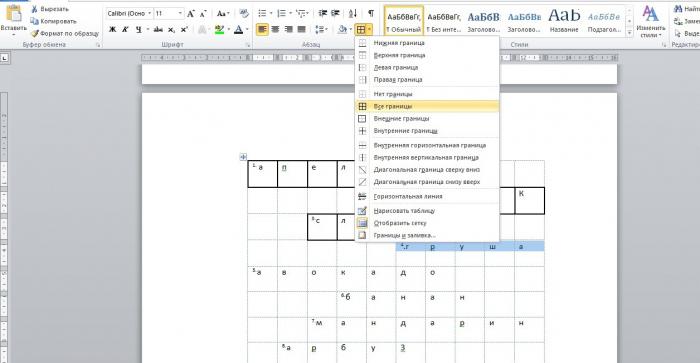Toggle Отобразить сетку gridlines option
Screen dimensions: 700x363
tap(427, 223)
